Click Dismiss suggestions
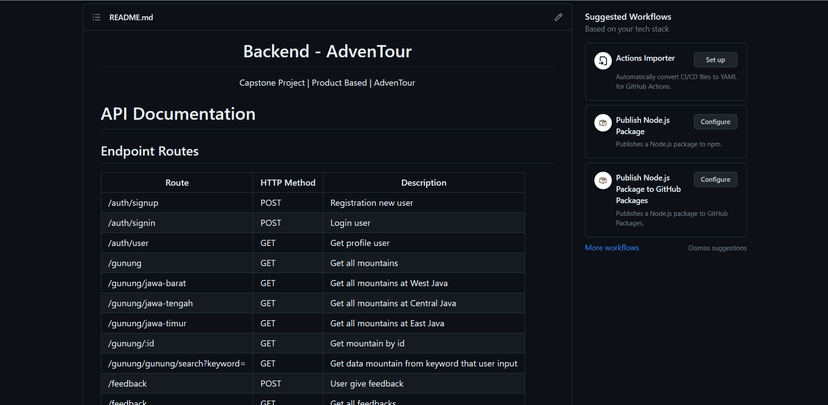828x405 pixels. pyautogui.click(x=717, y=248)
